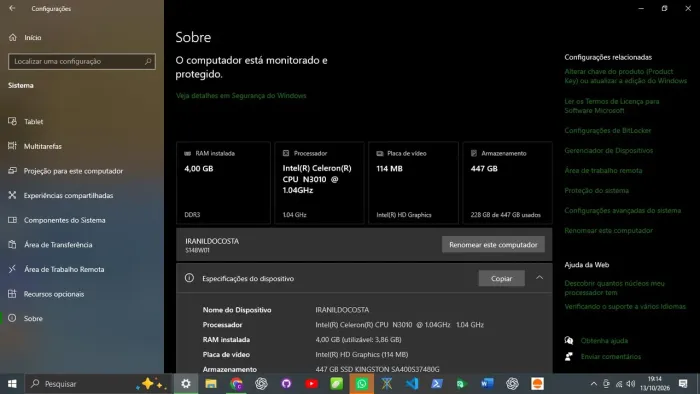Open Microsoft Word from the taskbar
The width and height of the screenshot is (700, 394).
click(x=487, y=384)
